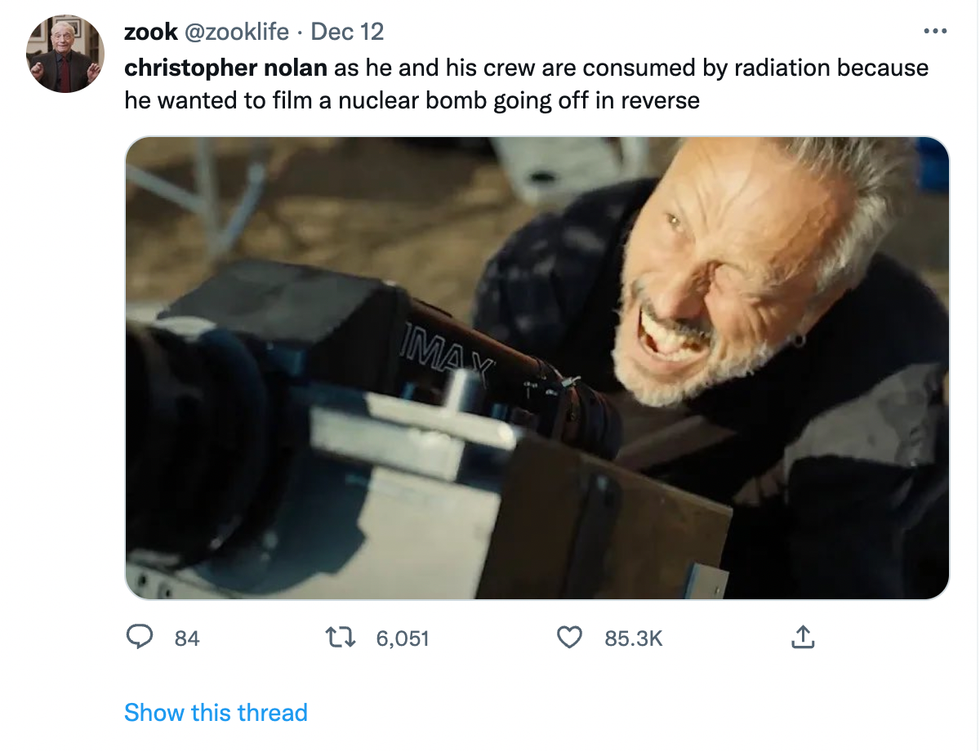Click the reply count 84
Viewport: 980px width, 751px height.
[187, 638]
